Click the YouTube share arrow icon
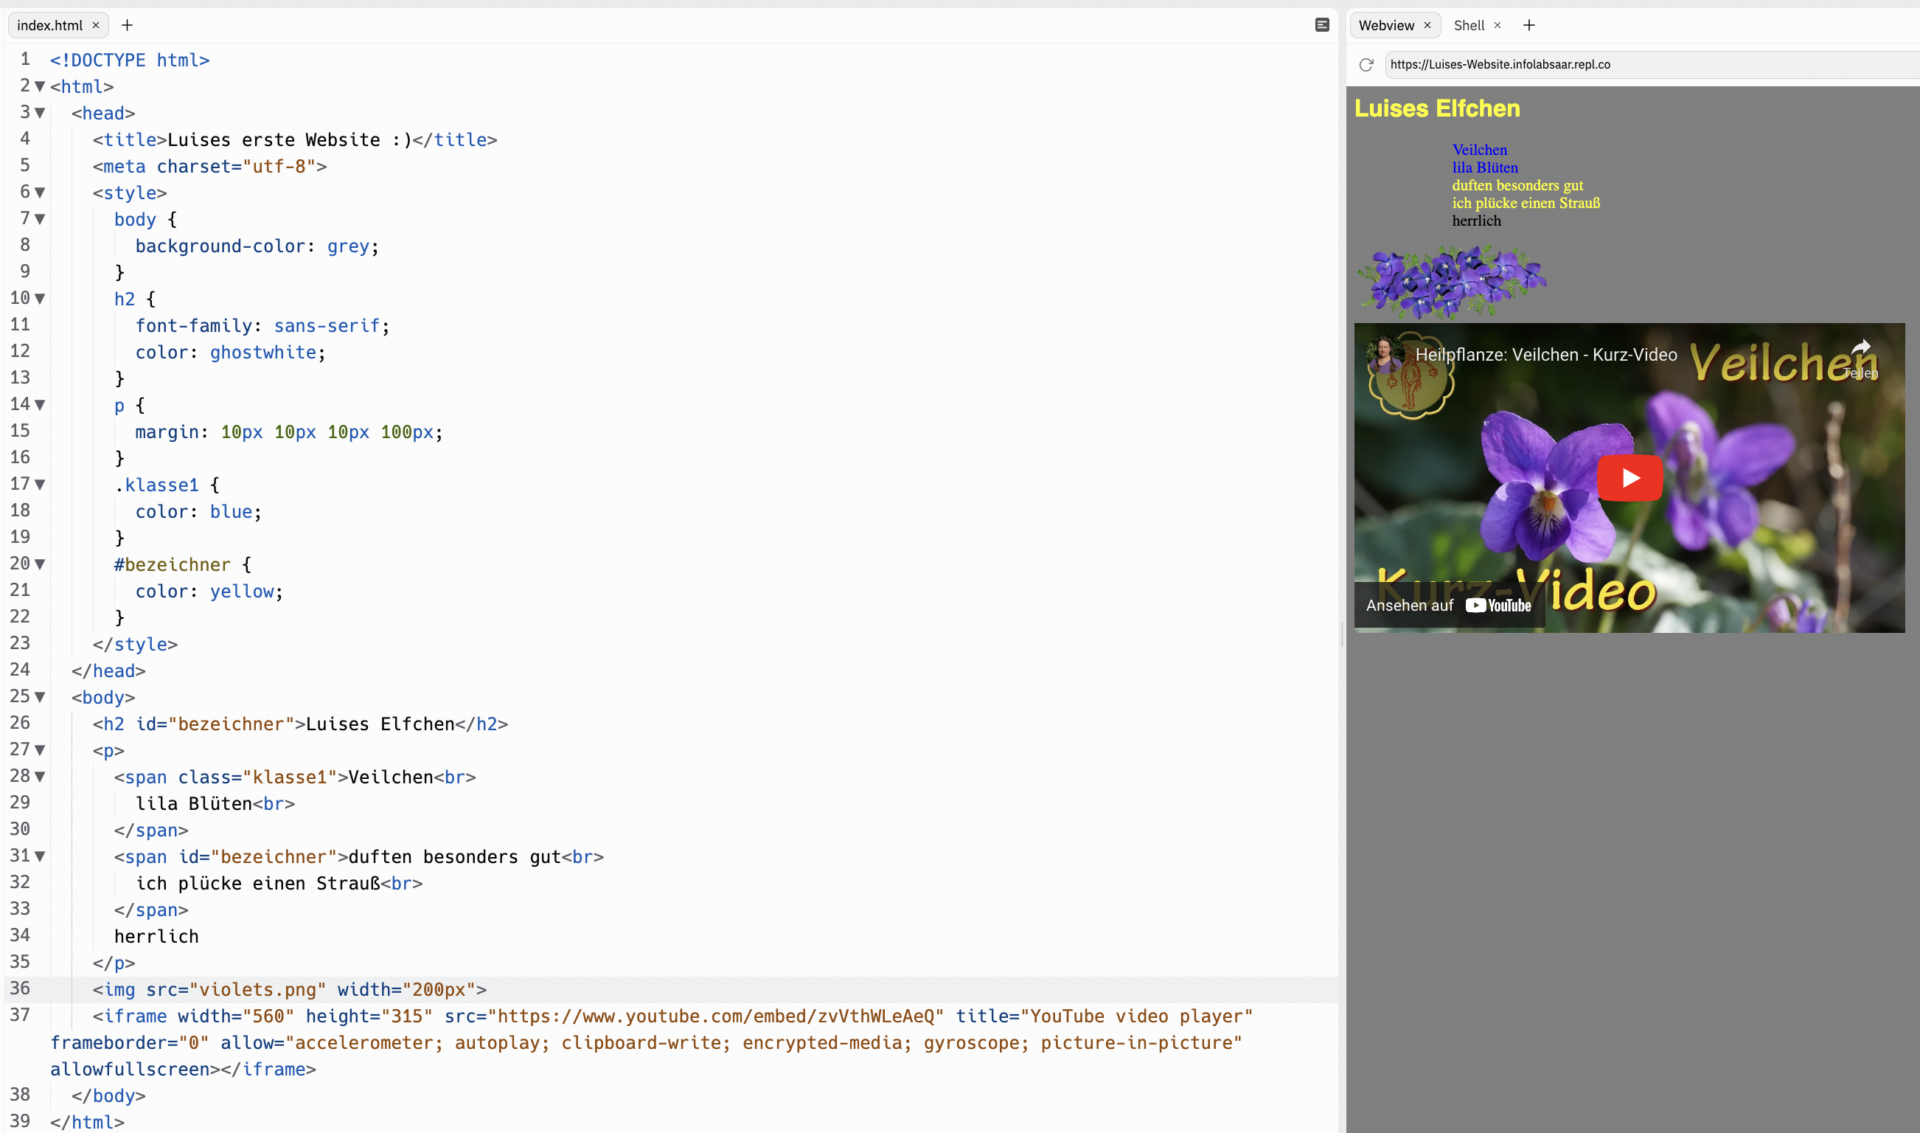The image size is (1920, 1133). [1860, 349]
